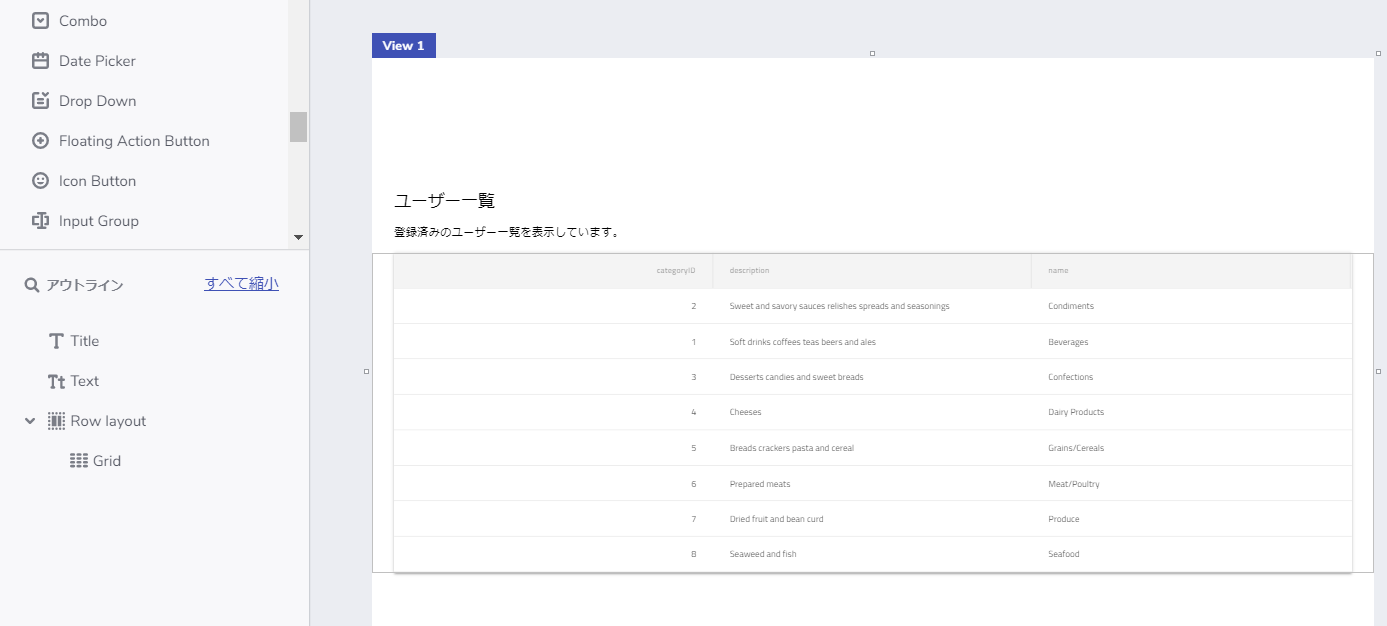This screenshot has width=1387, height=626.
Task: Select the Icon Button smiley icon
Action: 41,180
